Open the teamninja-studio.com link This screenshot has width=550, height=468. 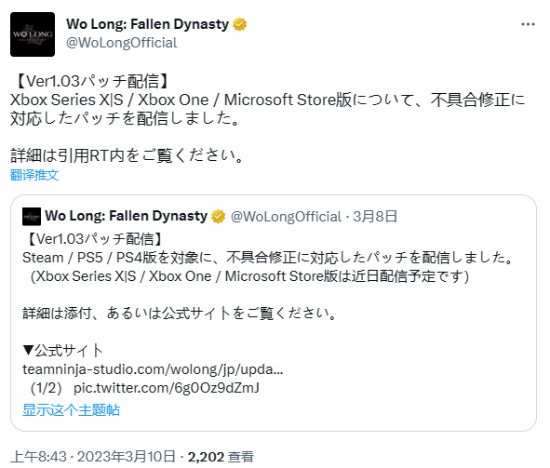[153, 369]
